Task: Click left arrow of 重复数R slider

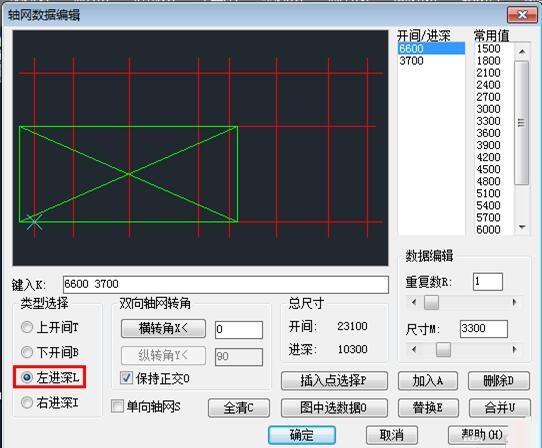Action: tap(414, 302)
